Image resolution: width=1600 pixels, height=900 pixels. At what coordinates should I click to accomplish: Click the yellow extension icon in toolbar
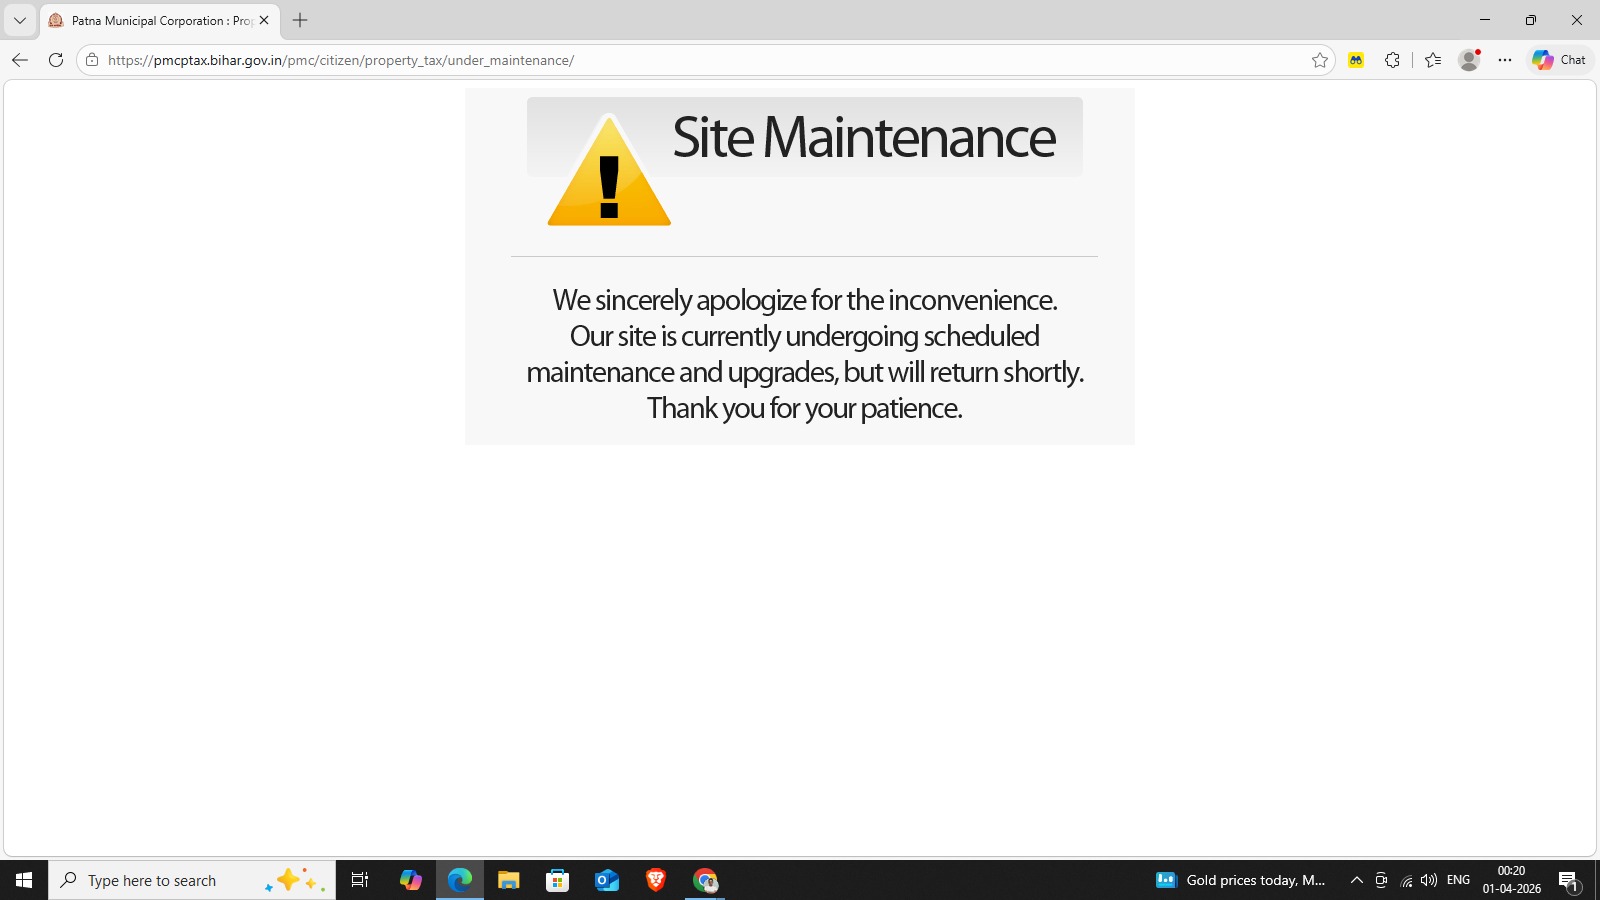(x=1356, y=60)
